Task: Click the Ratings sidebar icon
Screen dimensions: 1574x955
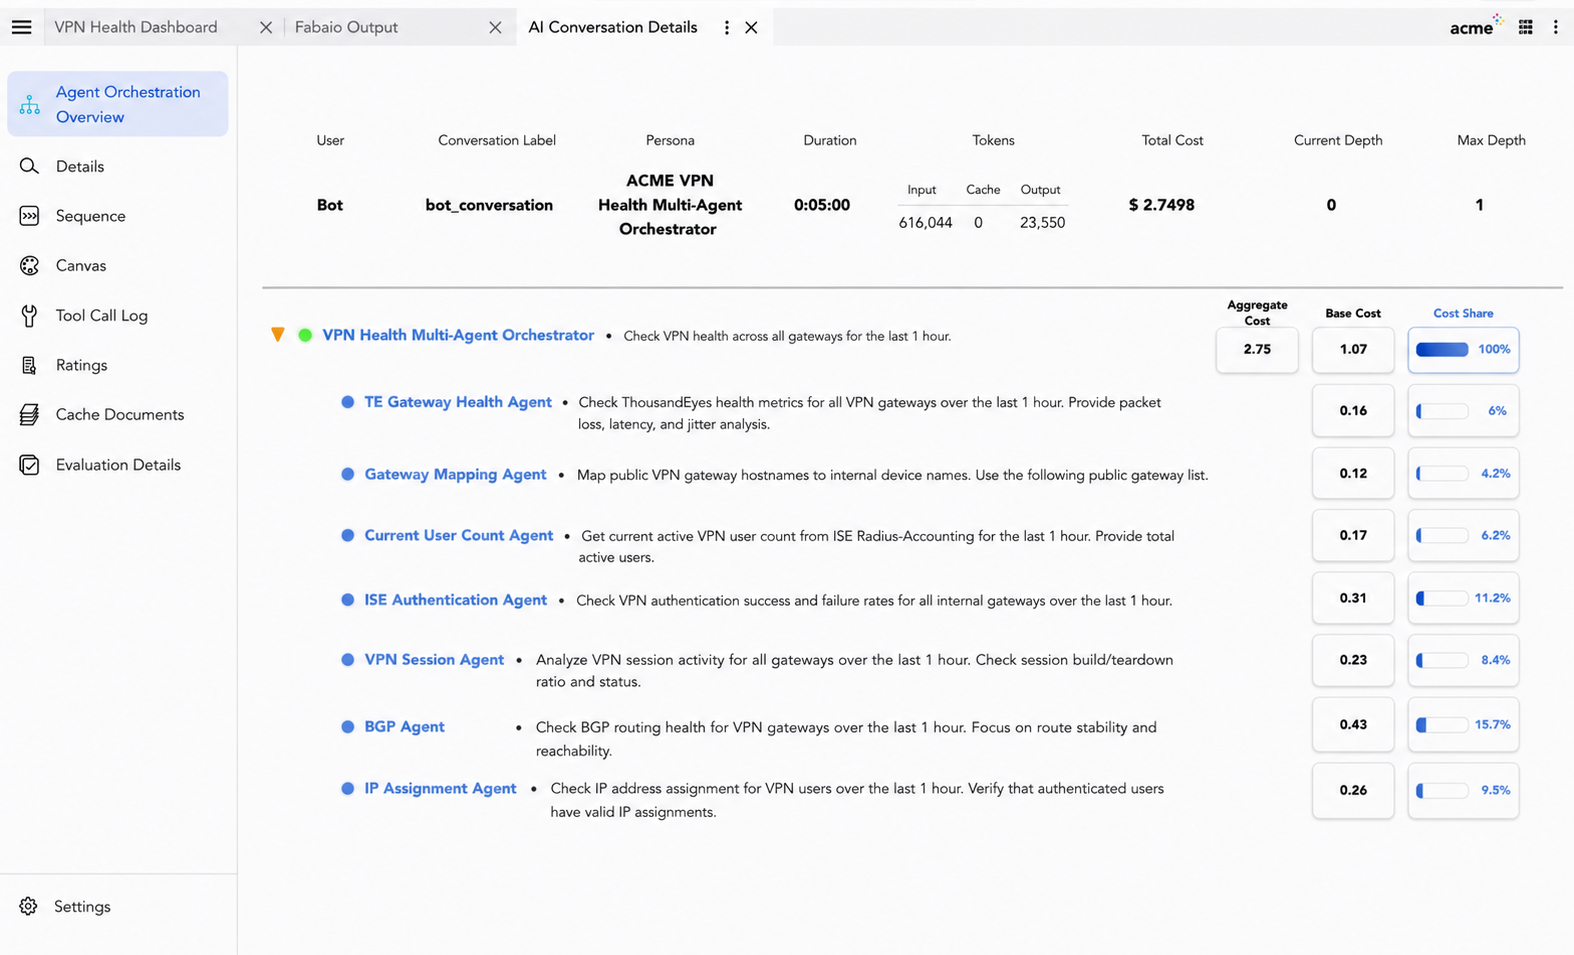Action: [29, 365]
